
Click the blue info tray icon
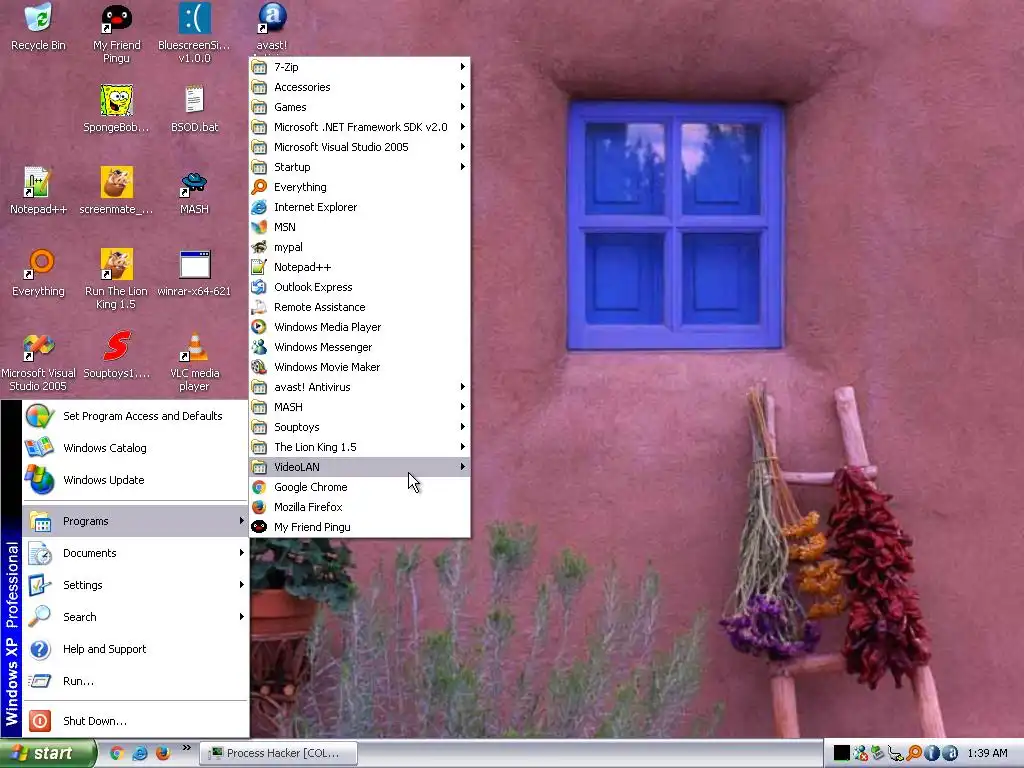pyautogui.click(x=932, y=753)
